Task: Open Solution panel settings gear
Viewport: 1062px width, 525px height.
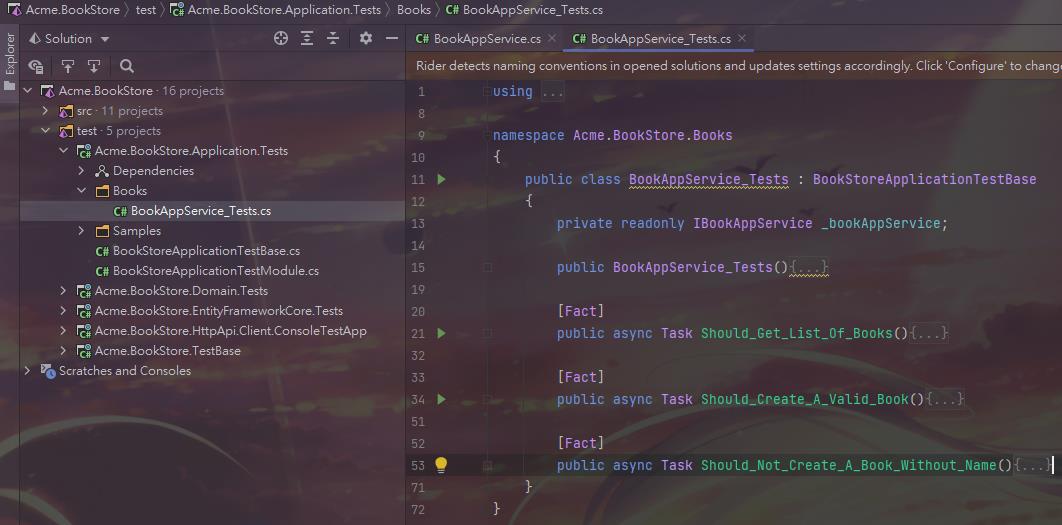Action: (366, 38)
